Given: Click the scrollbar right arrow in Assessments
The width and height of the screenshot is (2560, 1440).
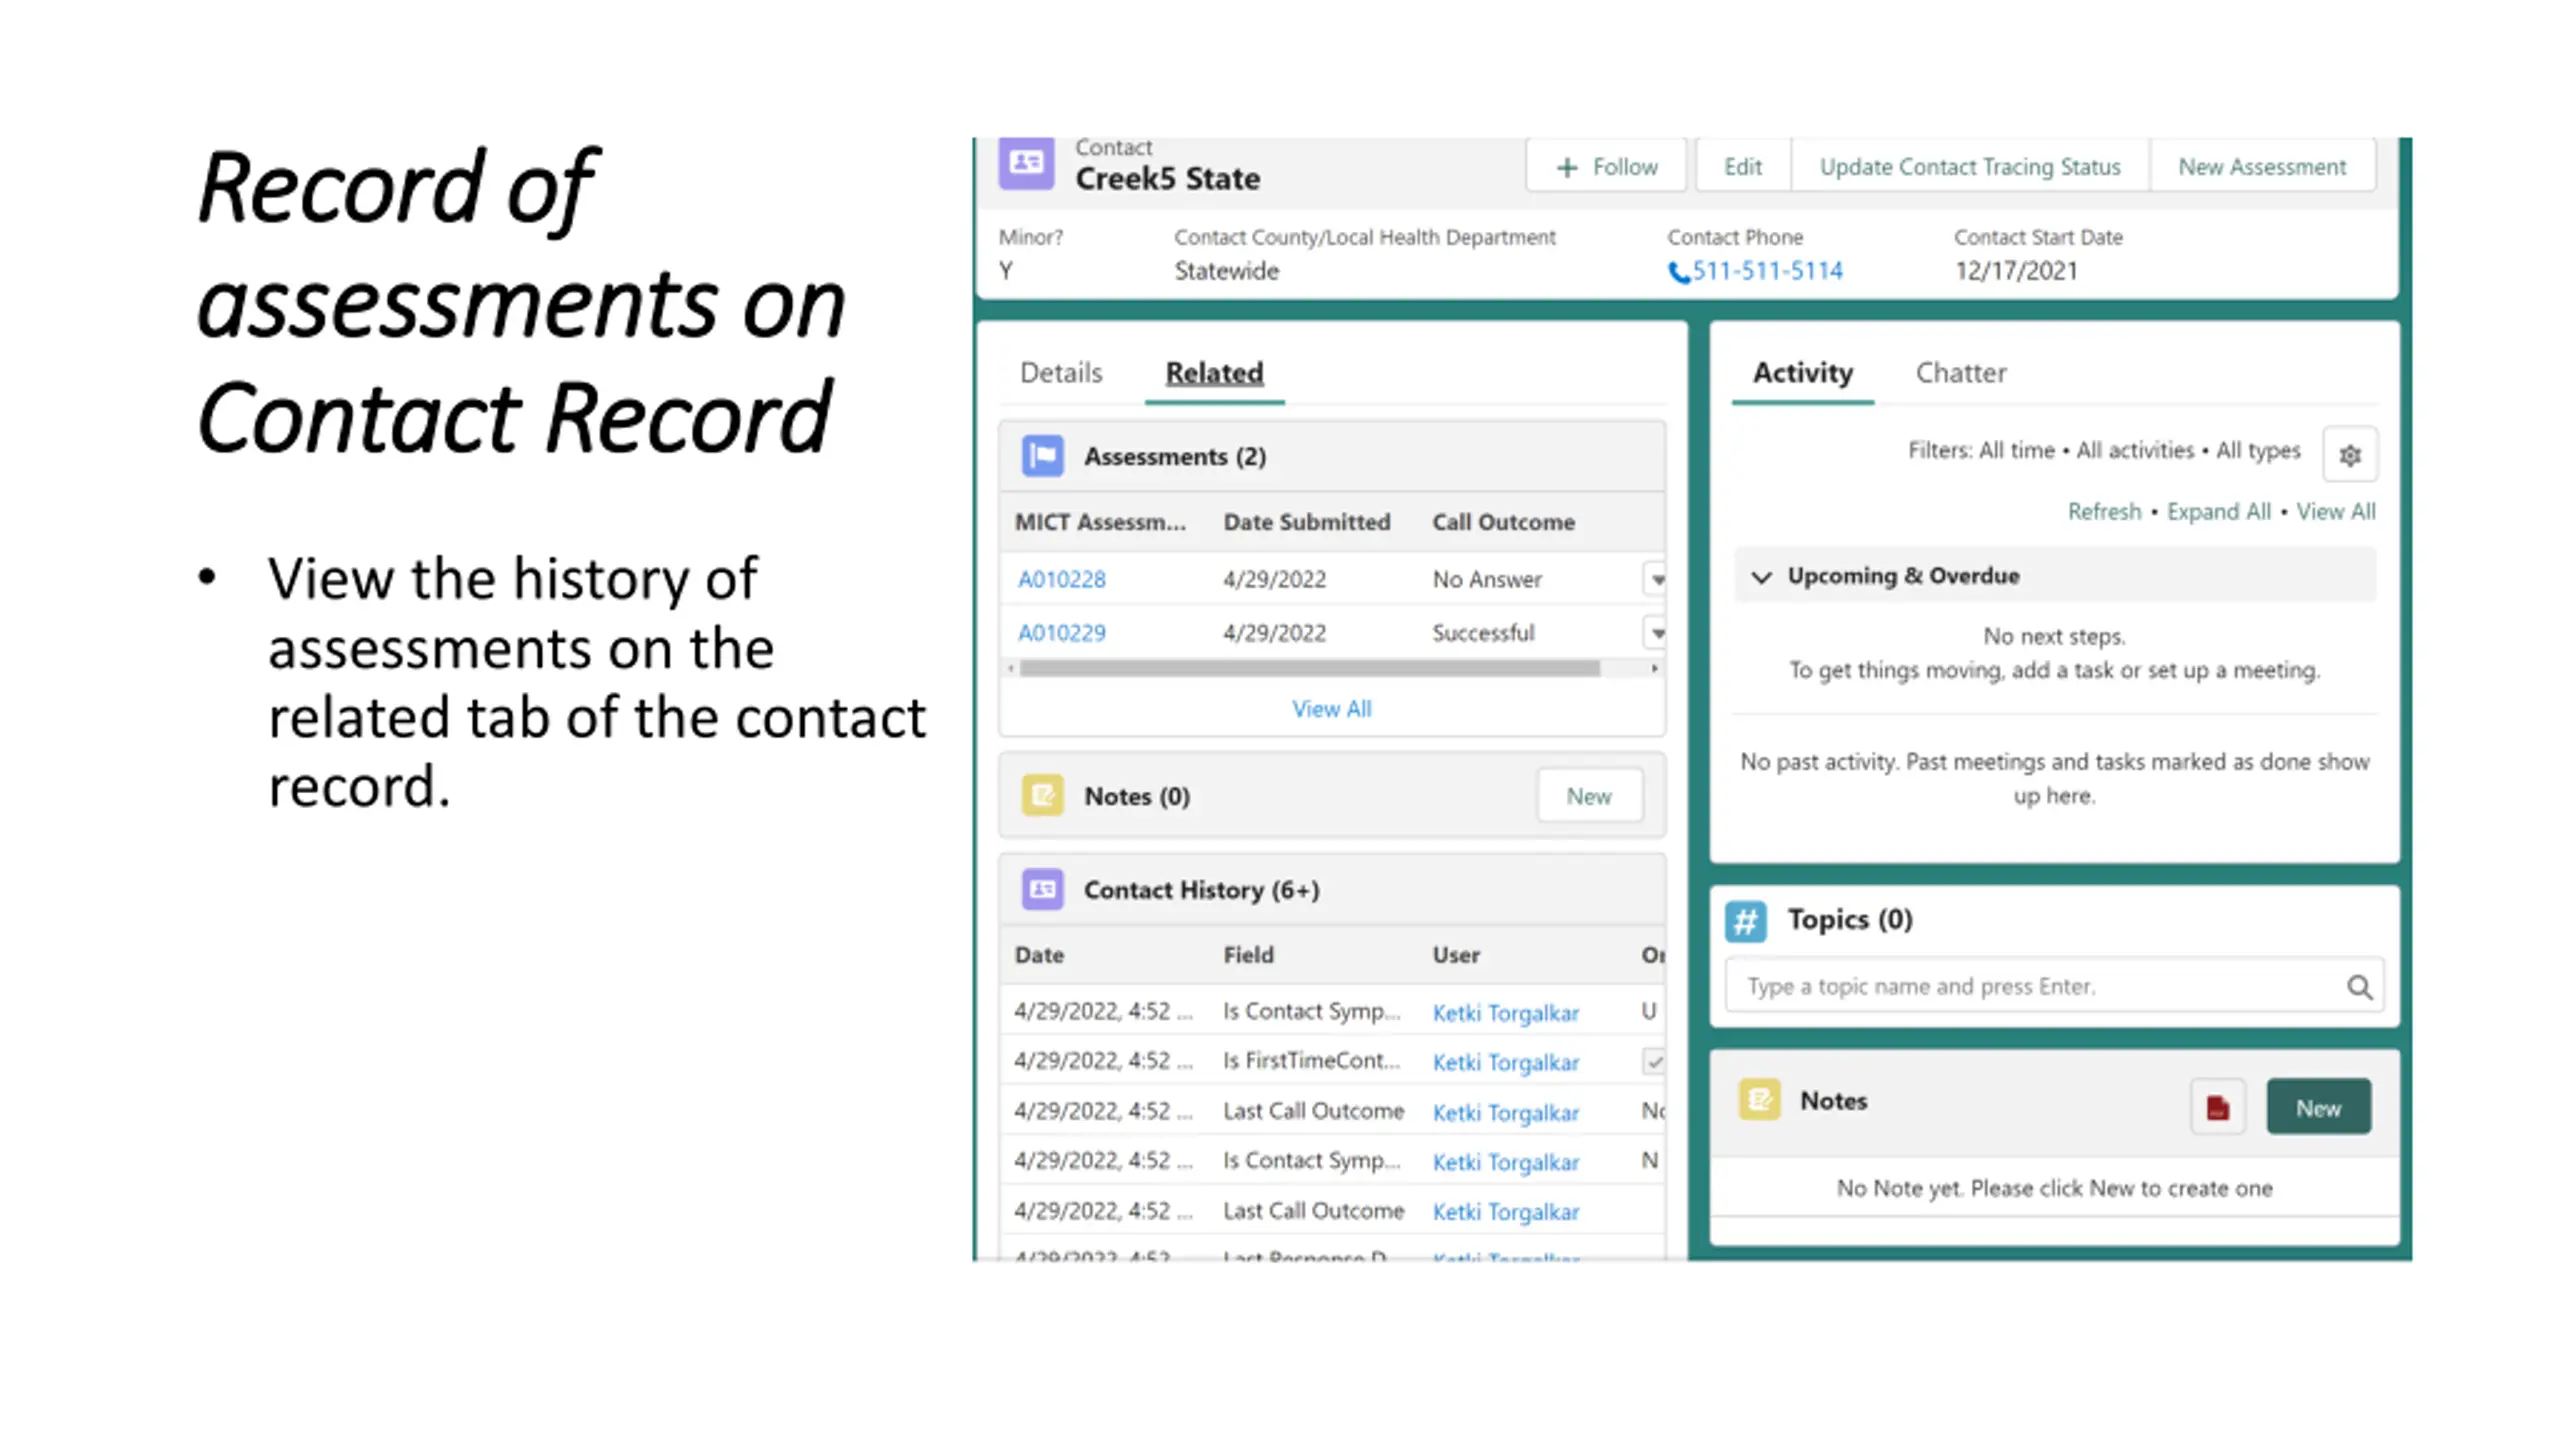Looking at the screenshot, I should (x=1654, y=668).
